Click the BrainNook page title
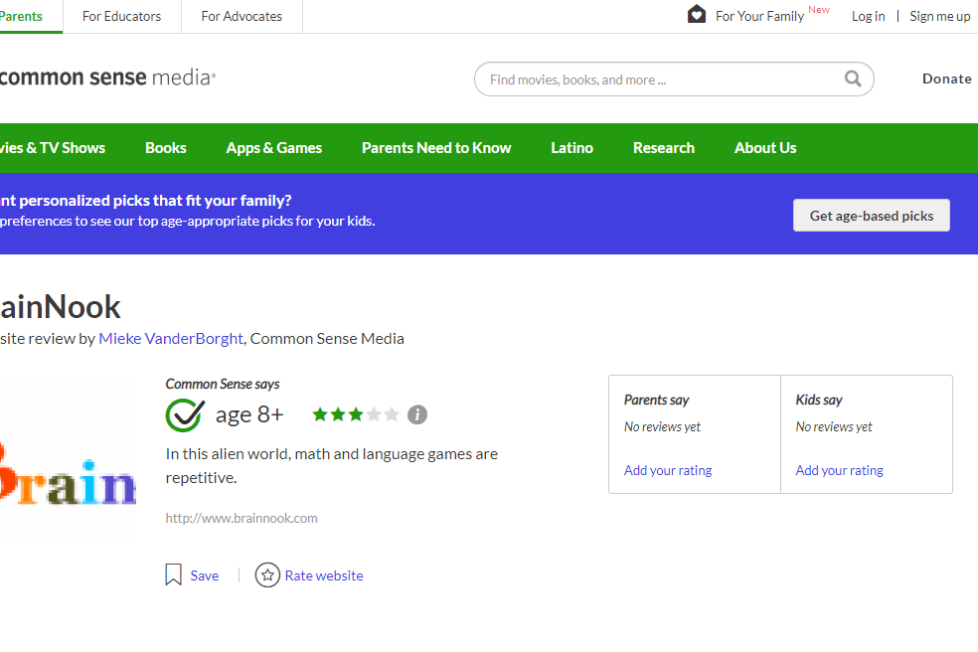978x652 pixels. click(60, 306)
